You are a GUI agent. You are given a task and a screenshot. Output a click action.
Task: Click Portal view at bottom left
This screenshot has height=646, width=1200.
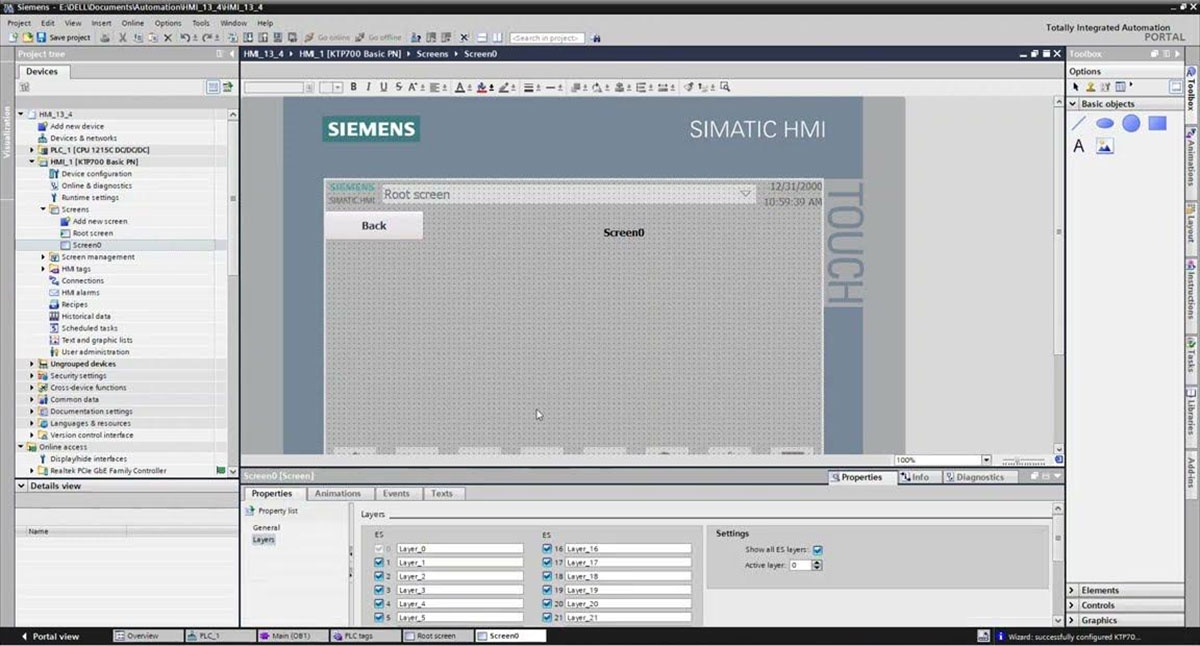click(50, 636)
